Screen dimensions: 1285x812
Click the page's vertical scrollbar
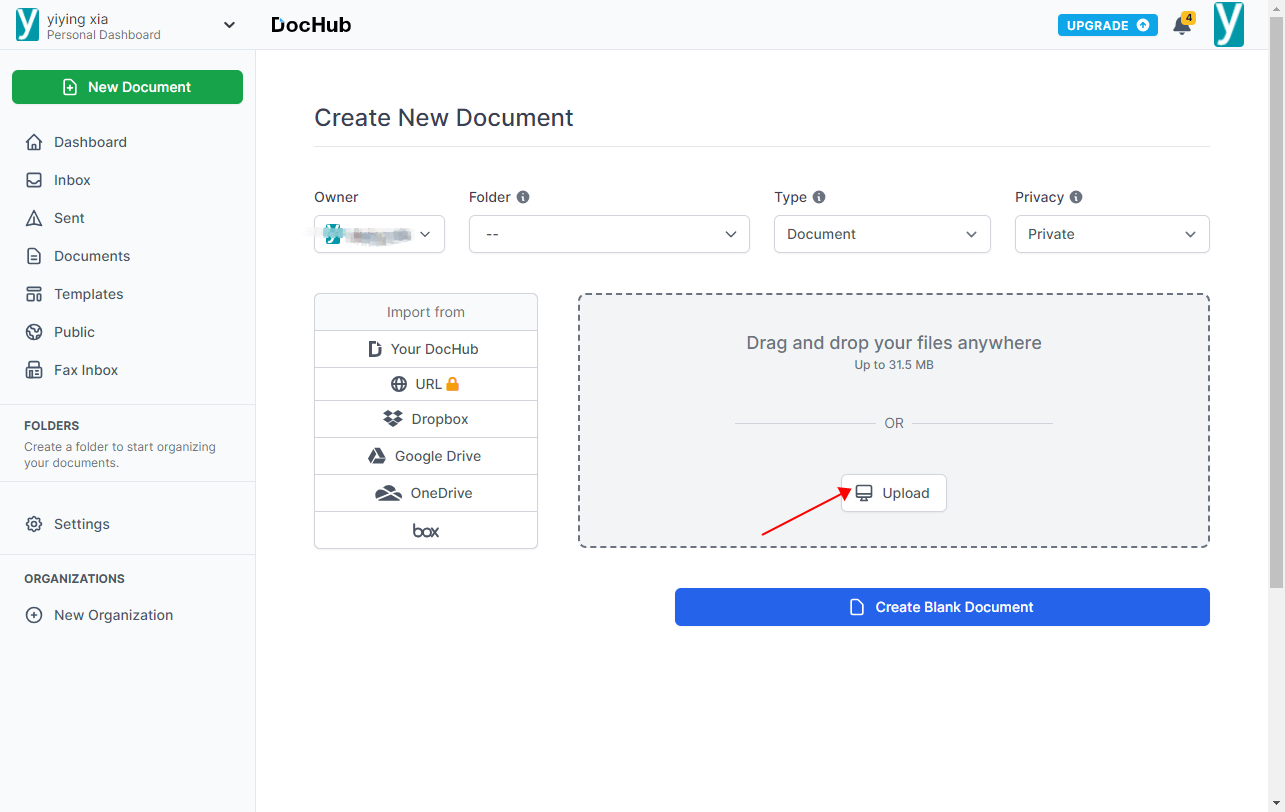tap(1277, 300)
